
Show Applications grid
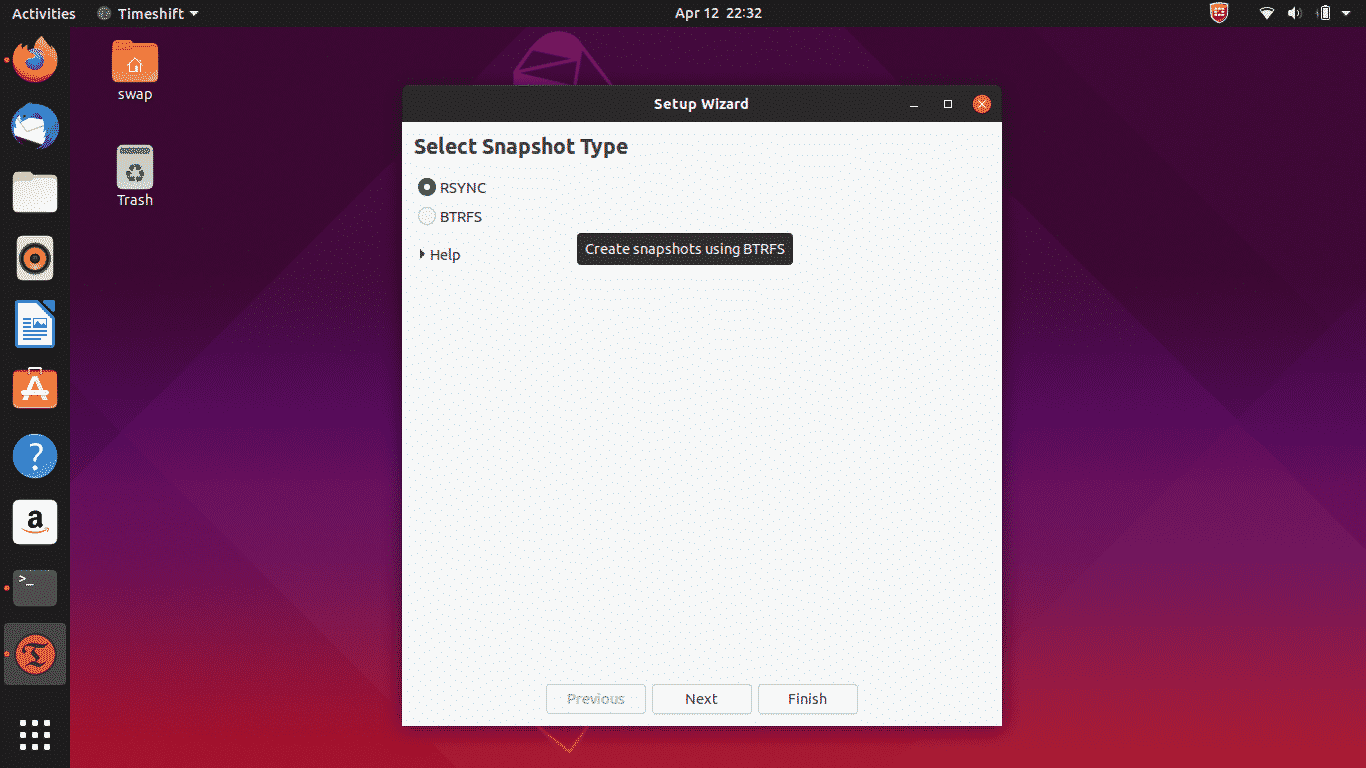click(x=35, y=734)
